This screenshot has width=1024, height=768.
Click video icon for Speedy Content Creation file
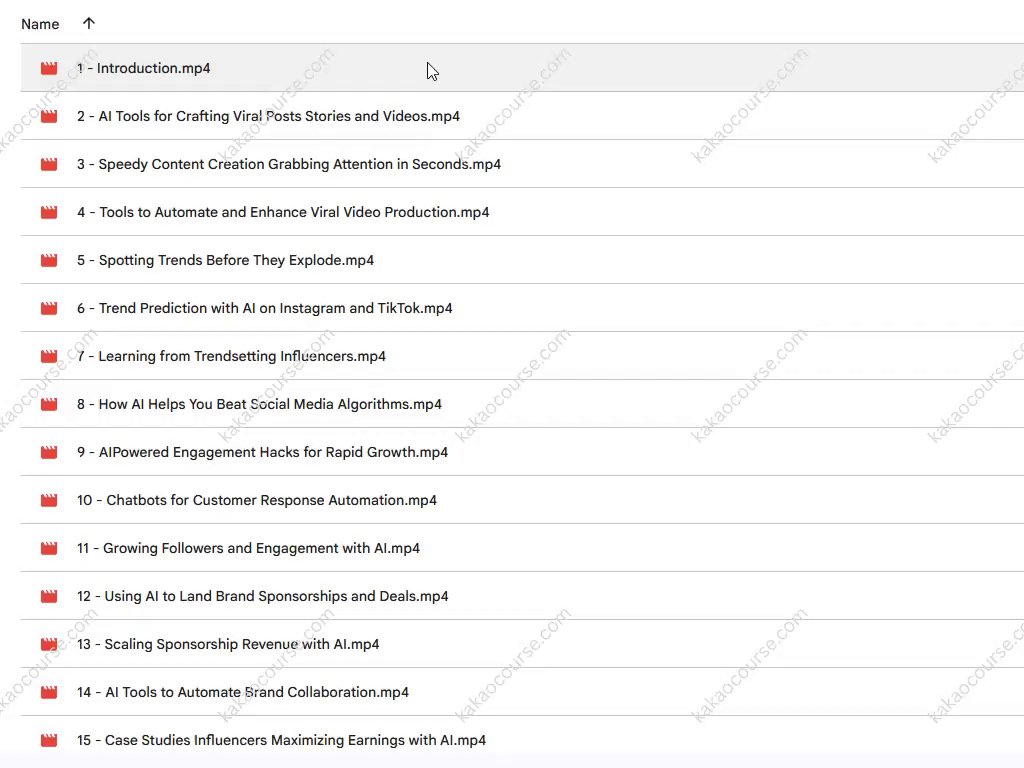click(x=49, y=165)
